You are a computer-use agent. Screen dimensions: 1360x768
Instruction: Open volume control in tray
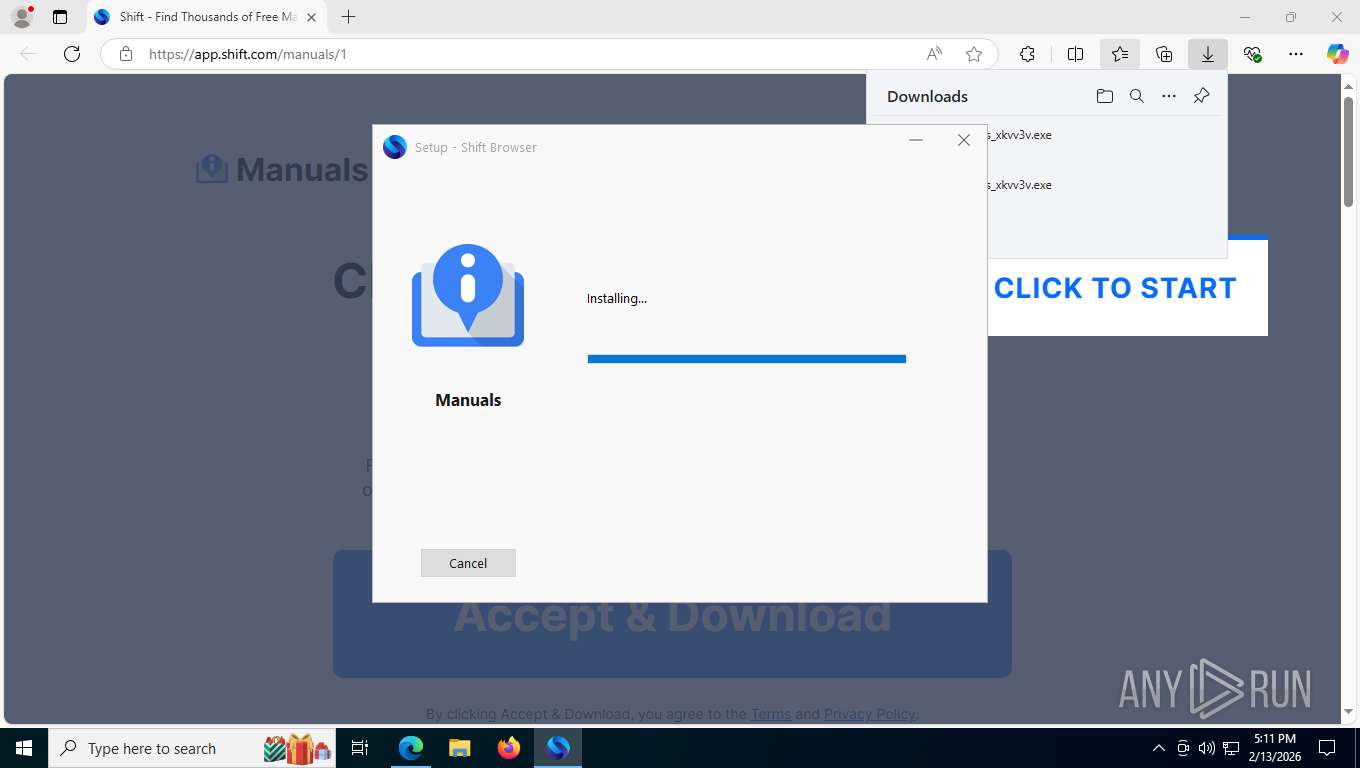1207,748
